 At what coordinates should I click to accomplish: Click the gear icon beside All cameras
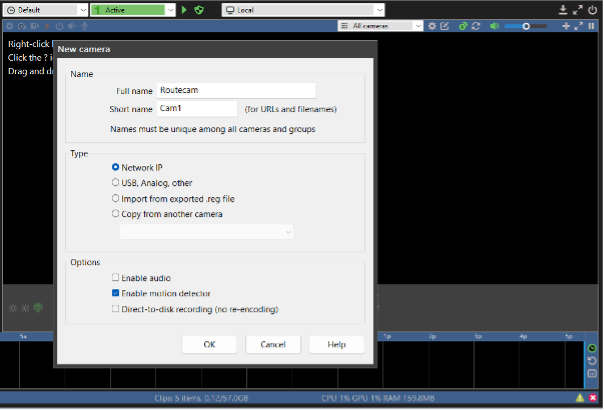click(432, 26)
